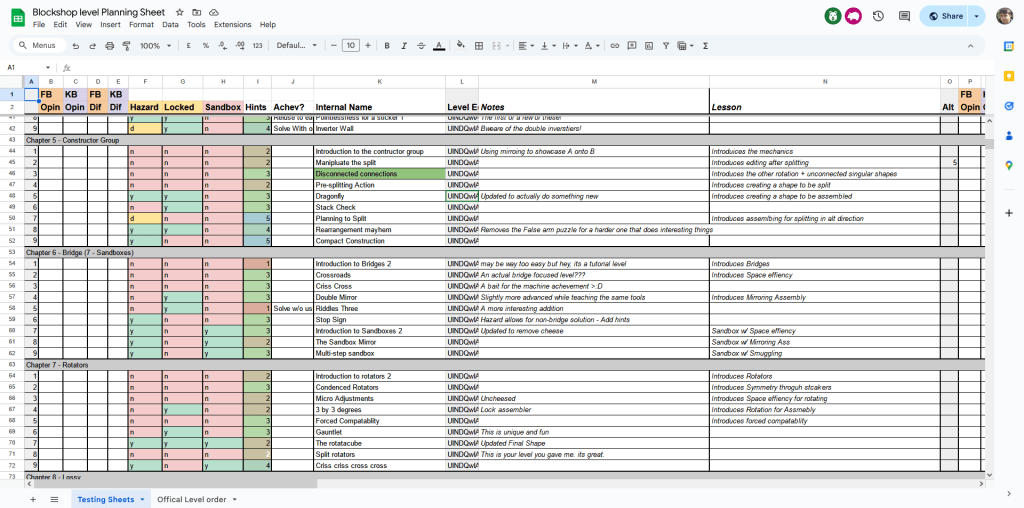This screenshot has width=1024, height=508.
Task: Toggle italic formatting
Action: 404,46
